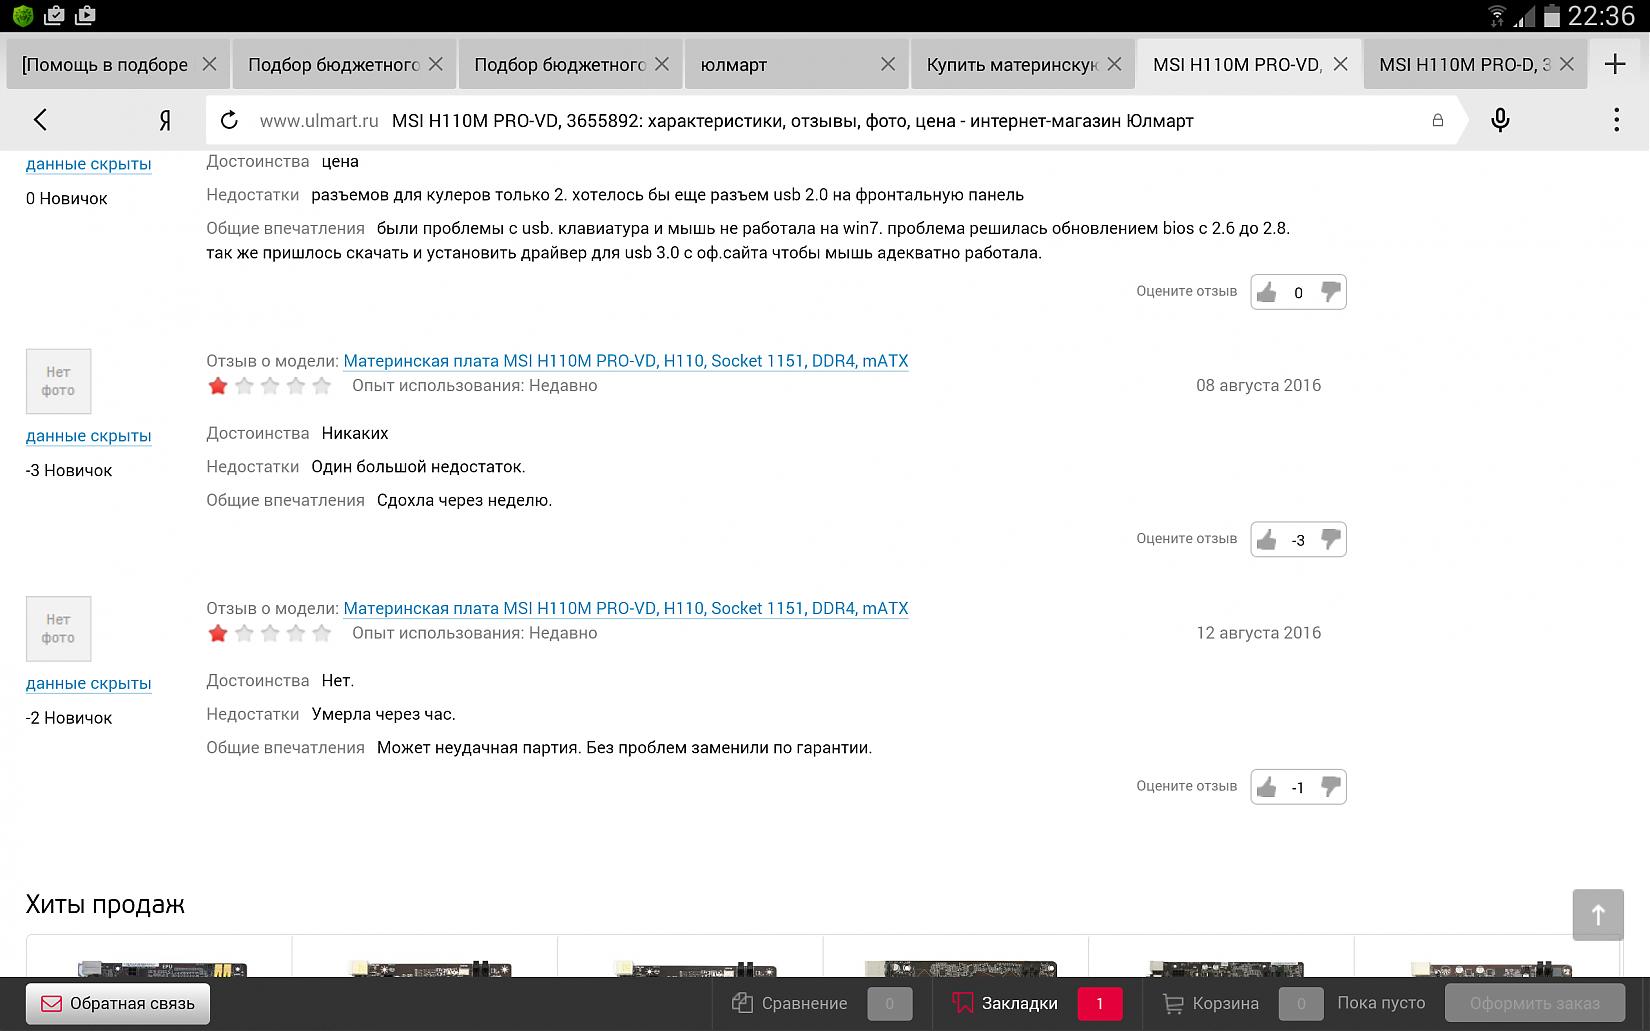Thumbs down the 12 августа 2016 review
This screenshot has height=1031, width=1650.
tap(1330, 787)
